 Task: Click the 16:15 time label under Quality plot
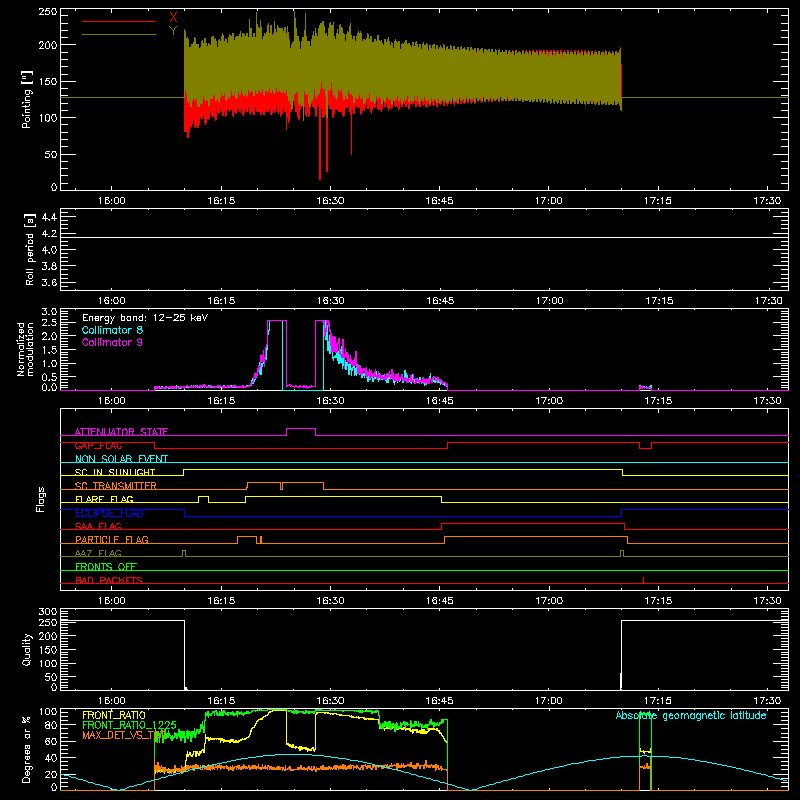[221, 701]
